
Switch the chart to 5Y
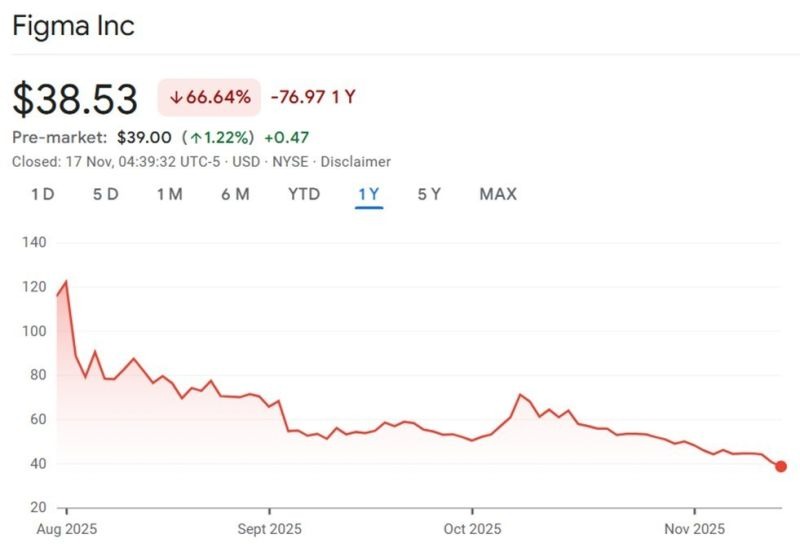[x=429, y=194]
